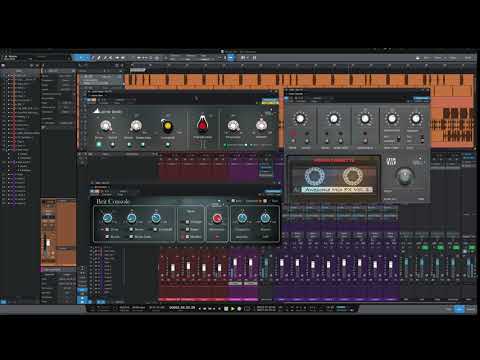Click the red pointer knob in channel strip plugin

pos(202,124)
